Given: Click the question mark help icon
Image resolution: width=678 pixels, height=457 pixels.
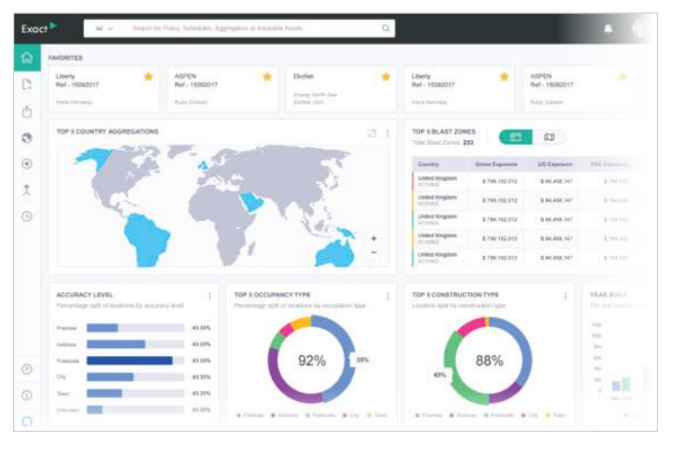Looking at the screenshot, I should point(27,369).
